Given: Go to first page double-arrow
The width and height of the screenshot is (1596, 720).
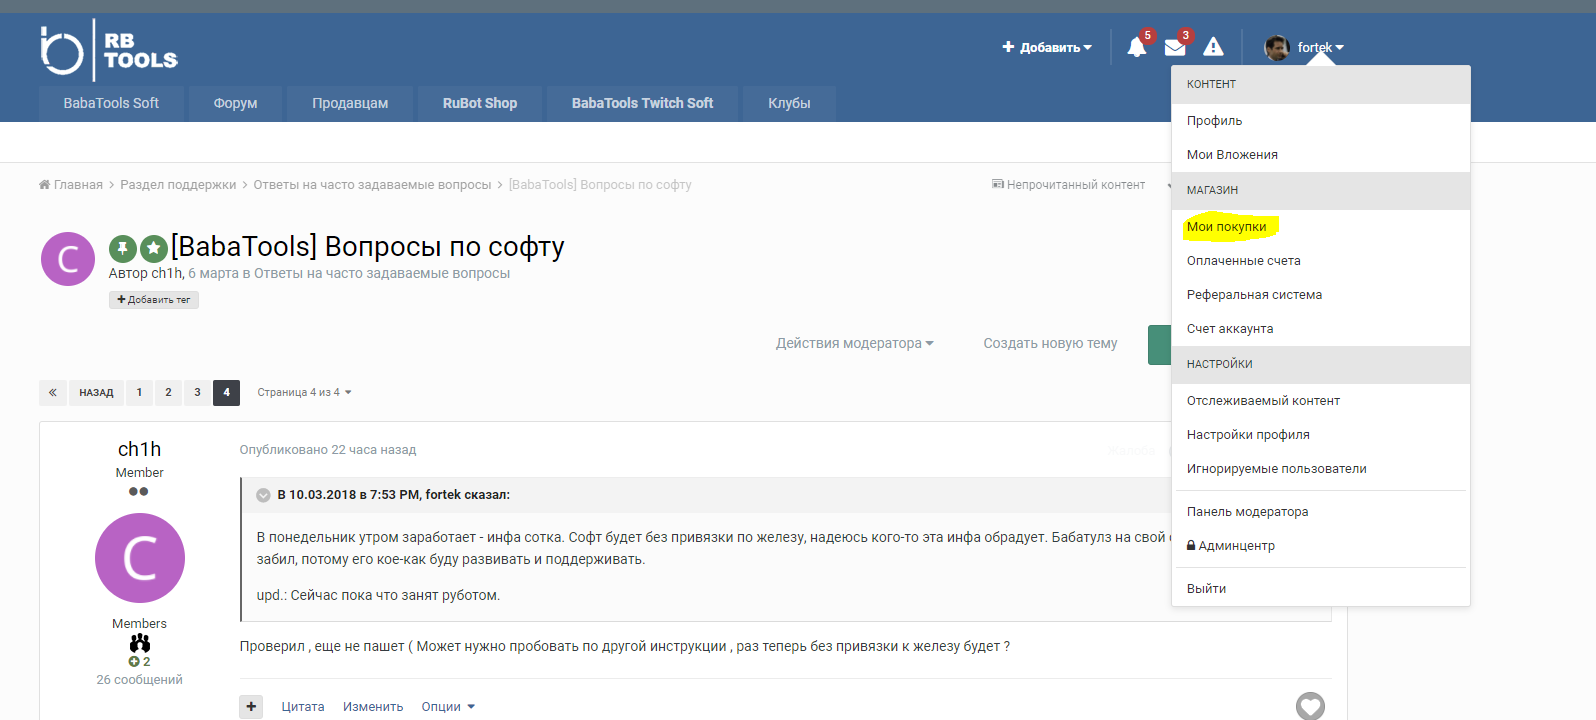Looking at the screenshot, I should (x=53, y=393).
